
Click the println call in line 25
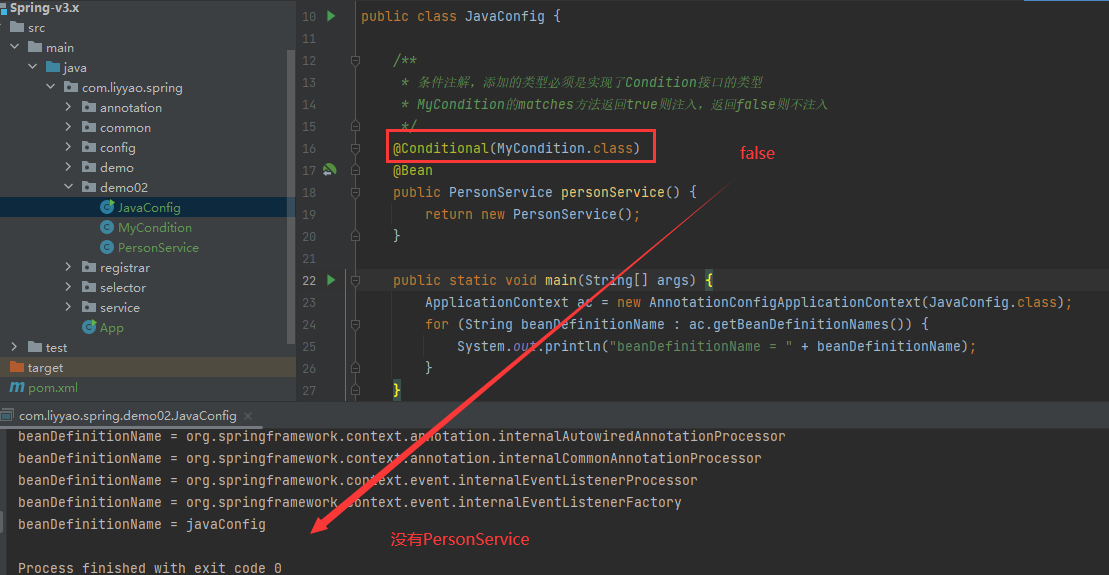572,346
